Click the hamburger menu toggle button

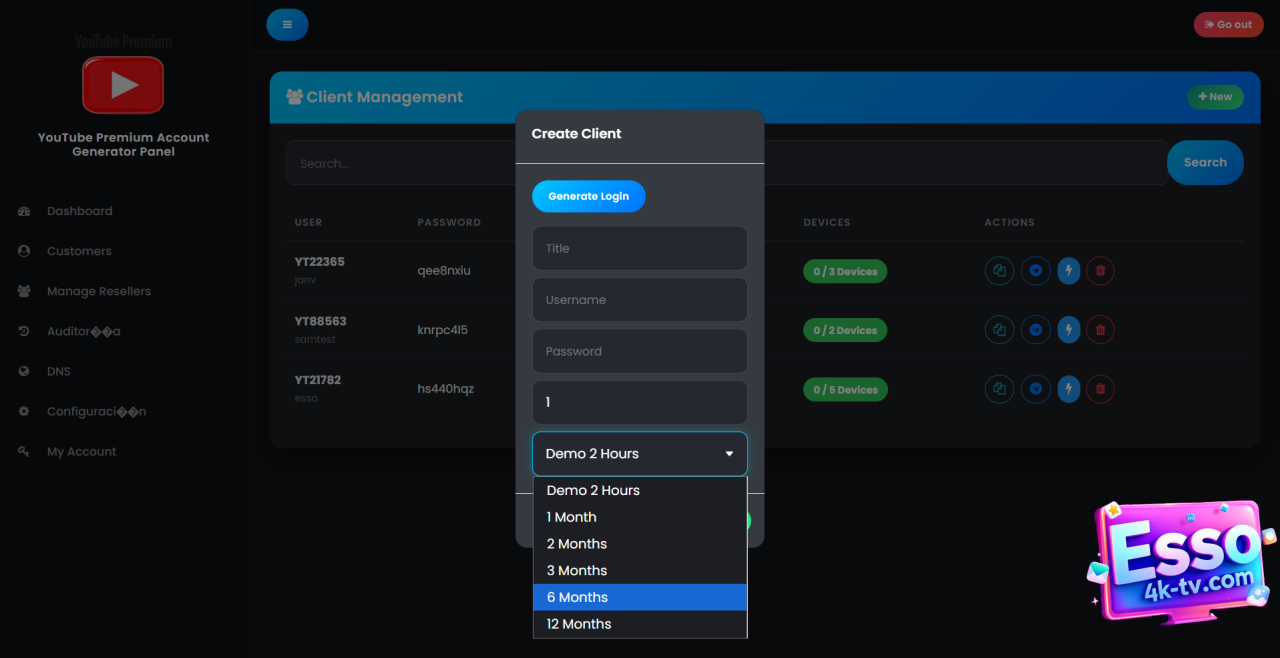pyautogui.click(x=287, y=25)
